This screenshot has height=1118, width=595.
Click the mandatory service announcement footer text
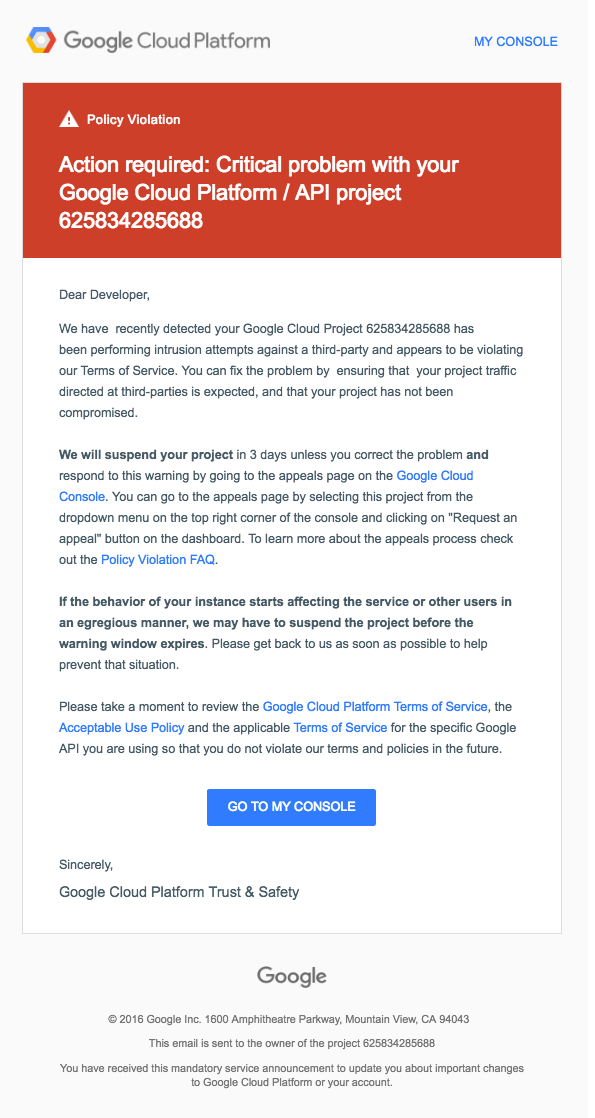[292, 1075]
